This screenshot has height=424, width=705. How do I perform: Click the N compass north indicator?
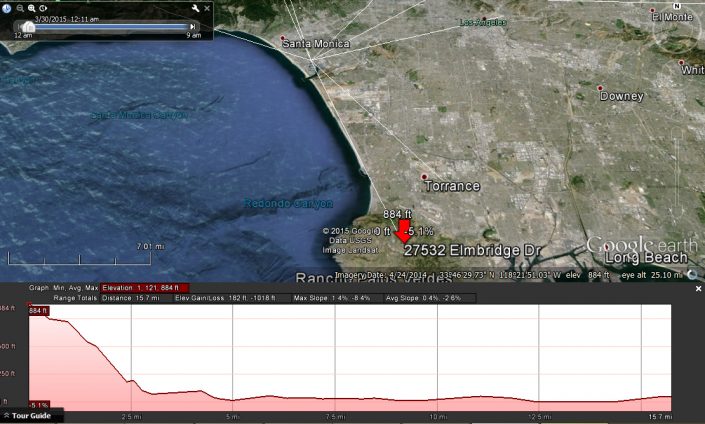click(676, 6)
